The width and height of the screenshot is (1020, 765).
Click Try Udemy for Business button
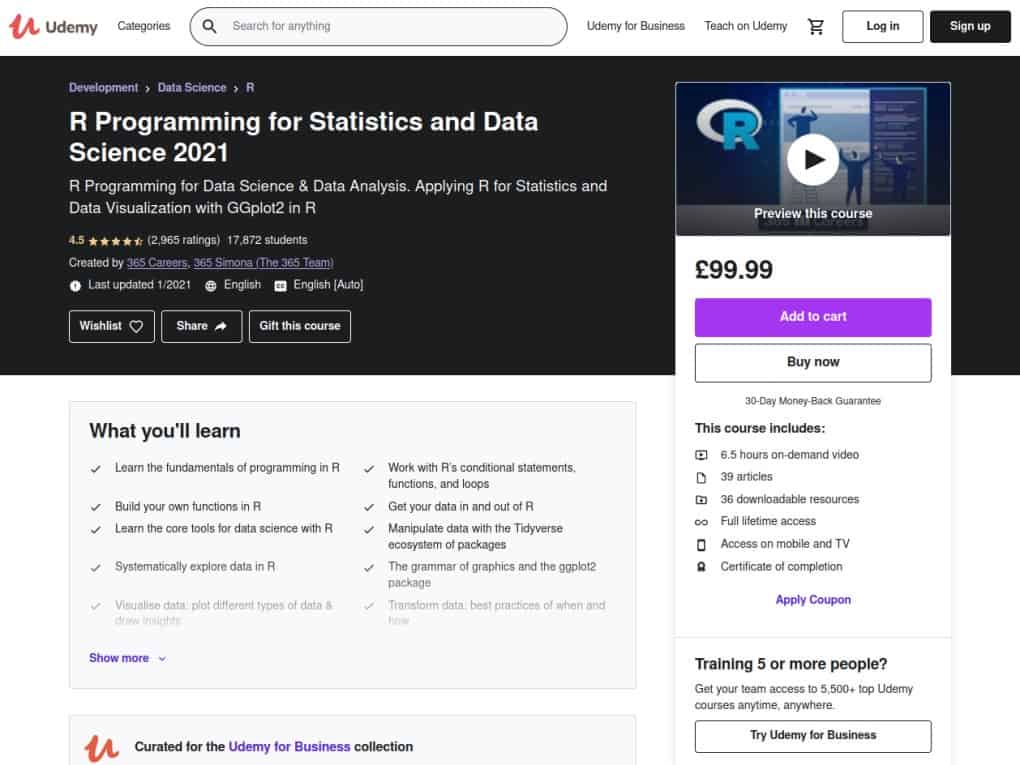pyautogui.click(x=812, y=736)
